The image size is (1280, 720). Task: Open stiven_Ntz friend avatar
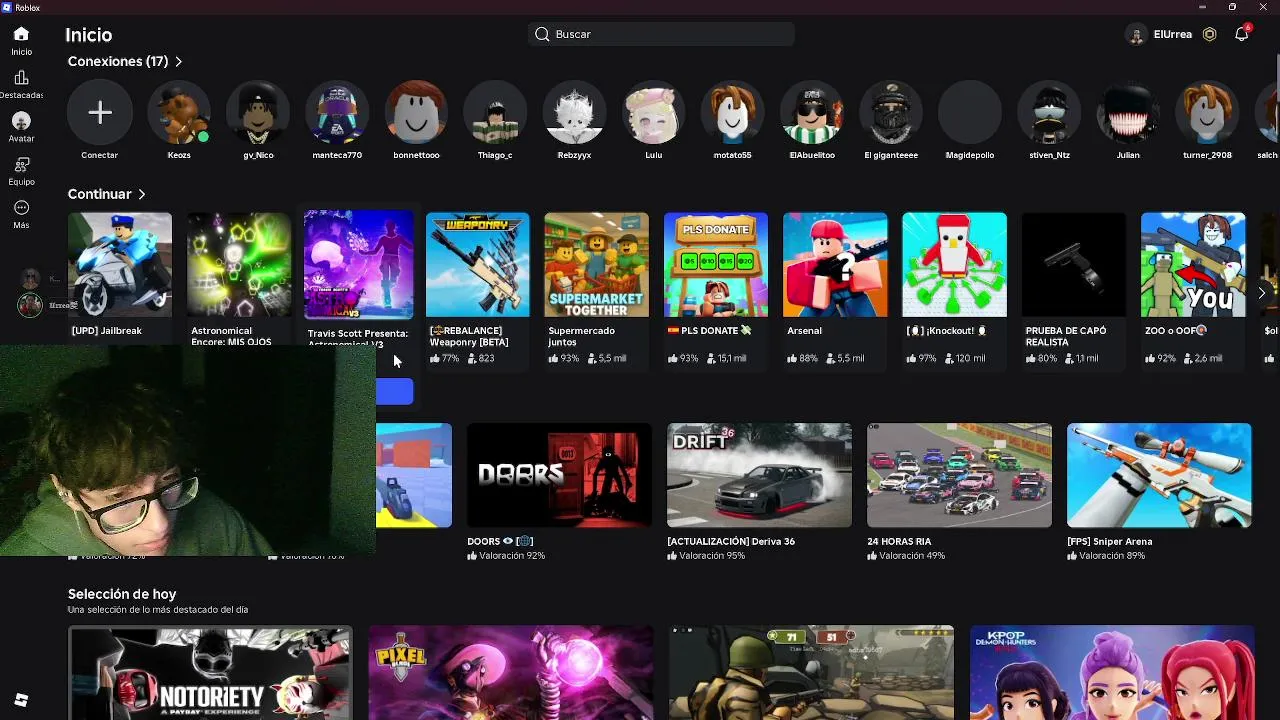coord(1049,113)
